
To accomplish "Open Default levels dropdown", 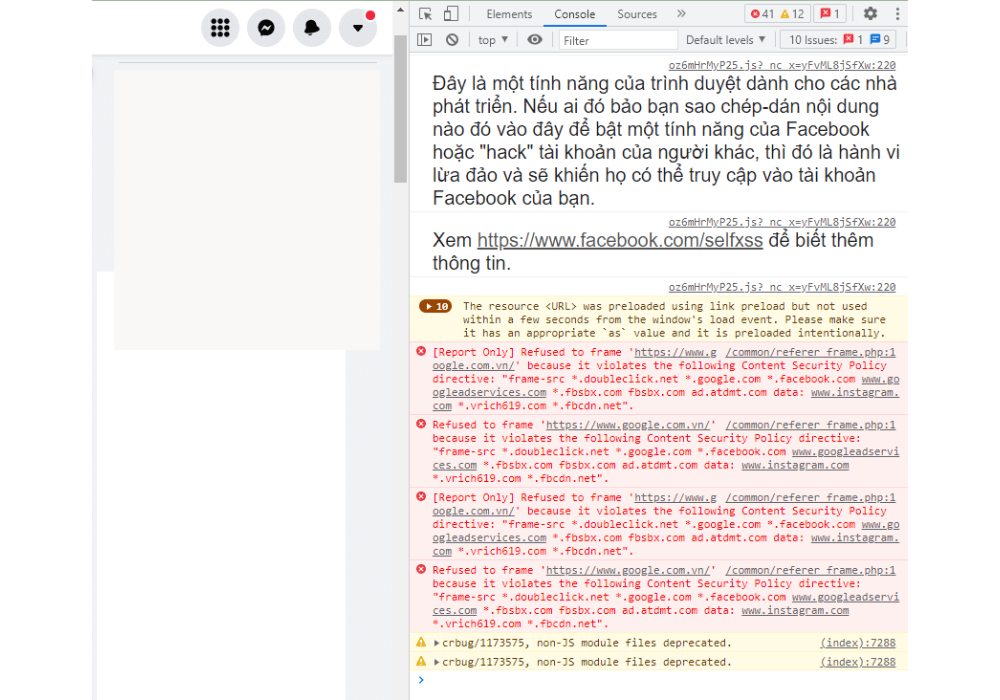I will 726,40.
